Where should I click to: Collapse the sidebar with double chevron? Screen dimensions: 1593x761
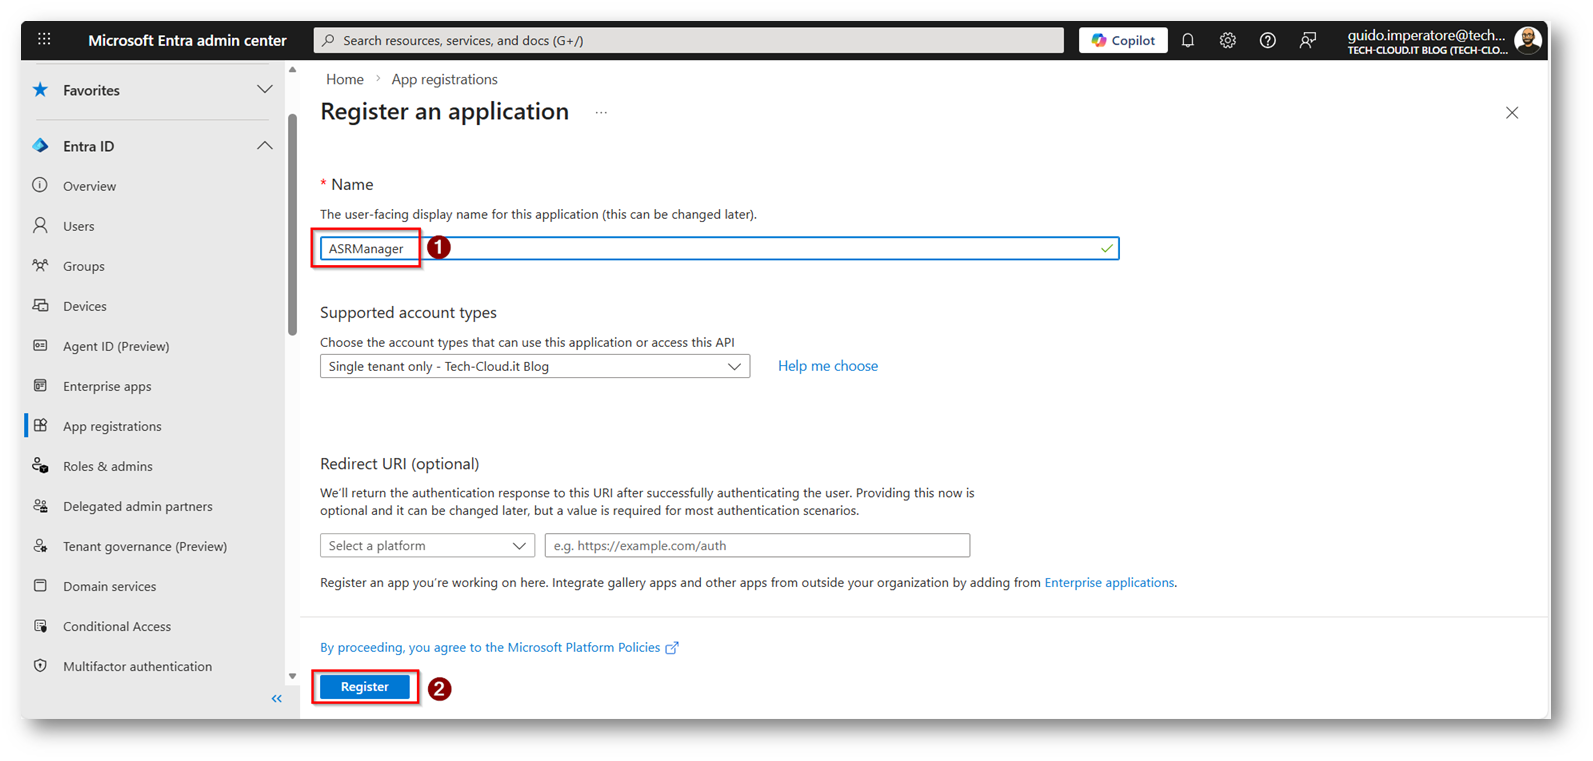(277, 699)
